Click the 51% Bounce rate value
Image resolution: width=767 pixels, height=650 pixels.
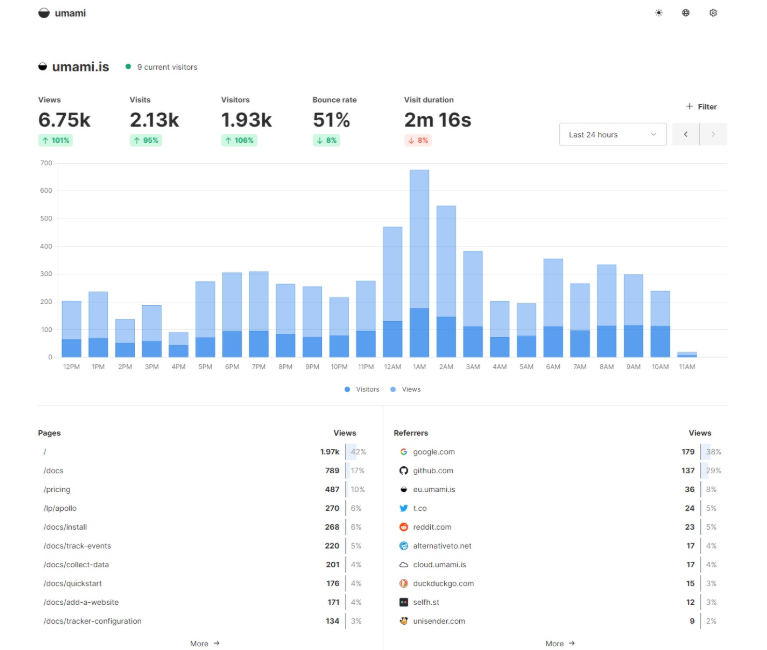tap(331, 120)
